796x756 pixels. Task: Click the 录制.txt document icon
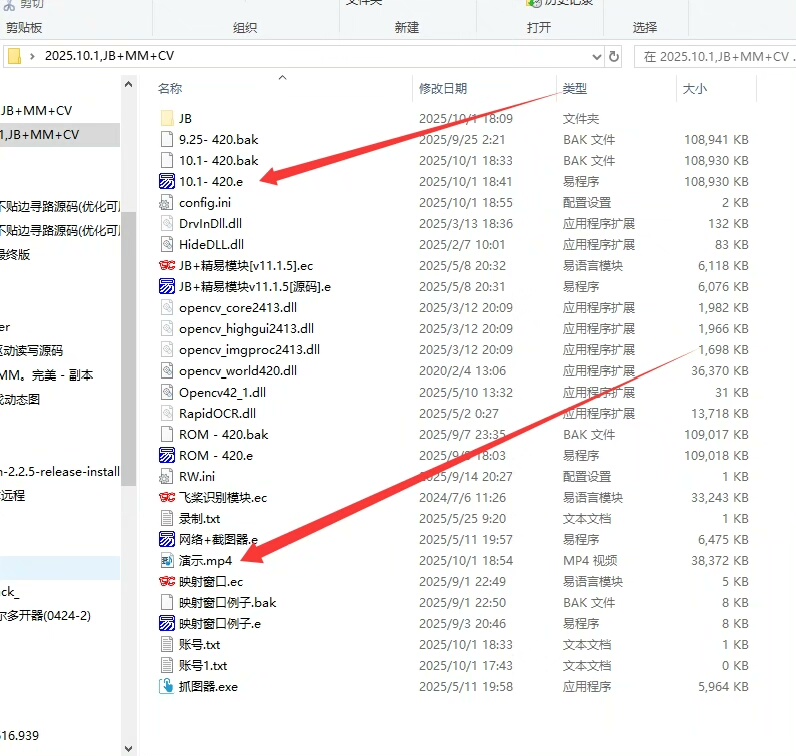[167, 518]
